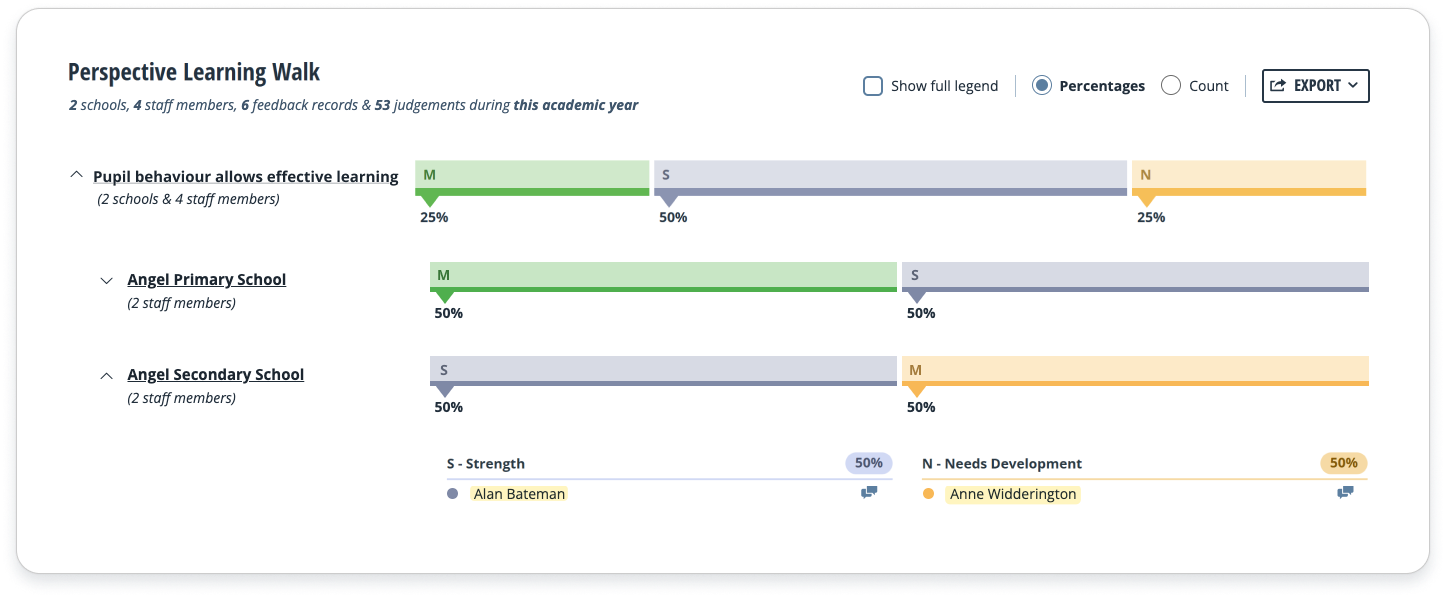The height and width of the screenshot is (598, 1446).
Task: Select the Percentages radio button
Action: [1042, 86]
